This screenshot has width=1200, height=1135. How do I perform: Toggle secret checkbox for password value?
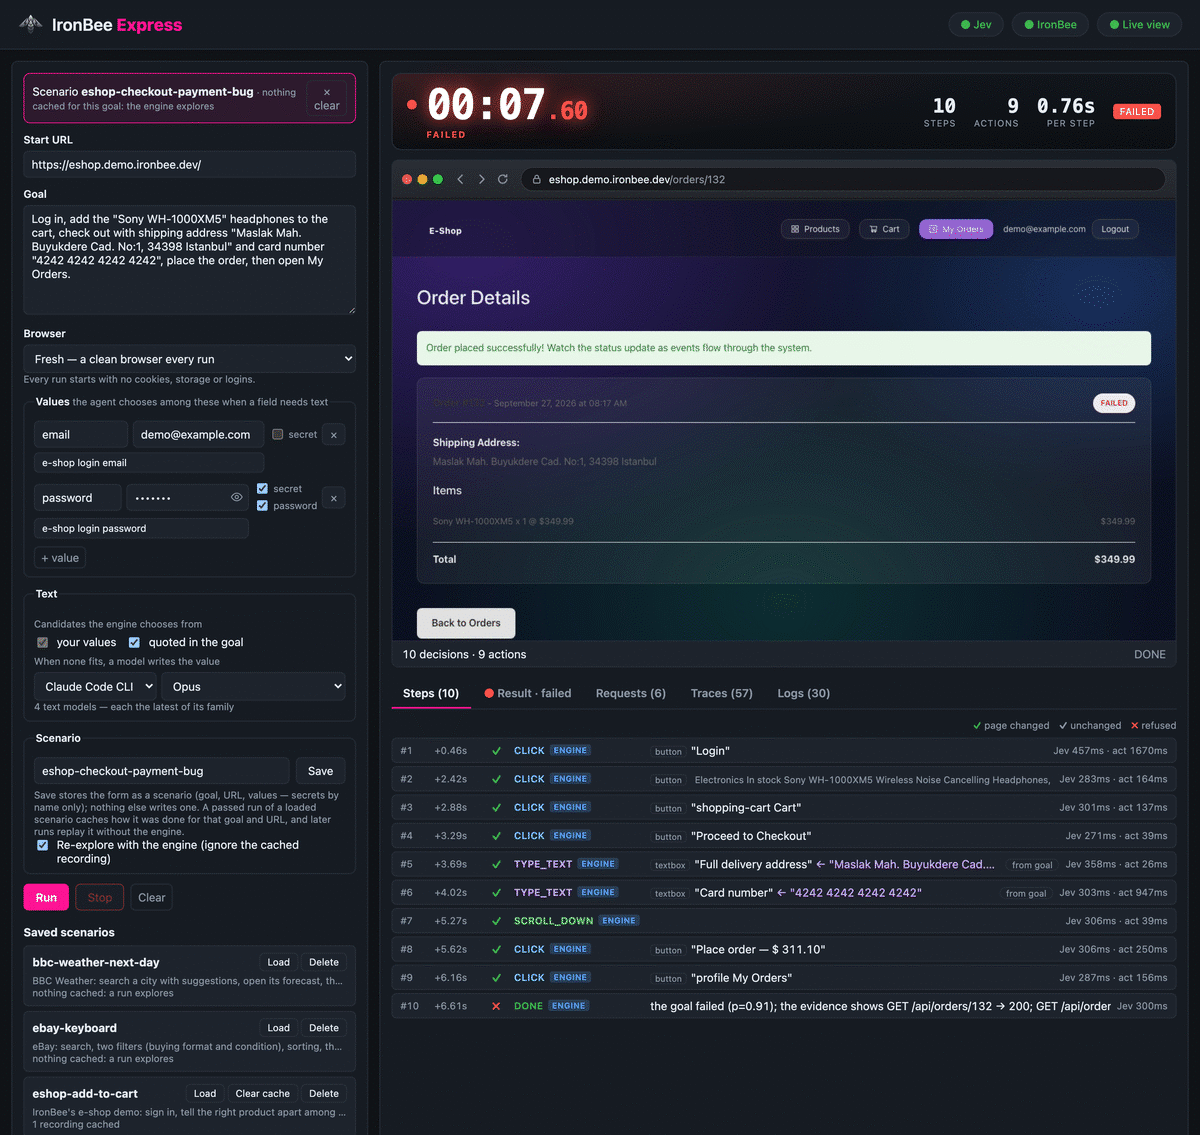(262, 489)
